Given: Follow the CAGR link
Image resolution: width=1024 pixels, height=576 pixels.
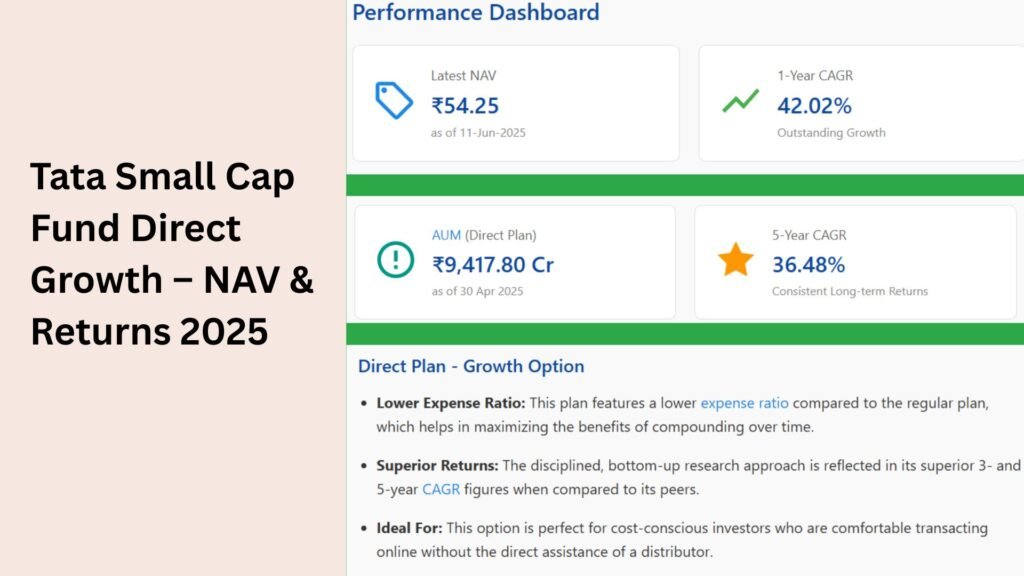Looking at the screenshot, I should tap(441, 489).
